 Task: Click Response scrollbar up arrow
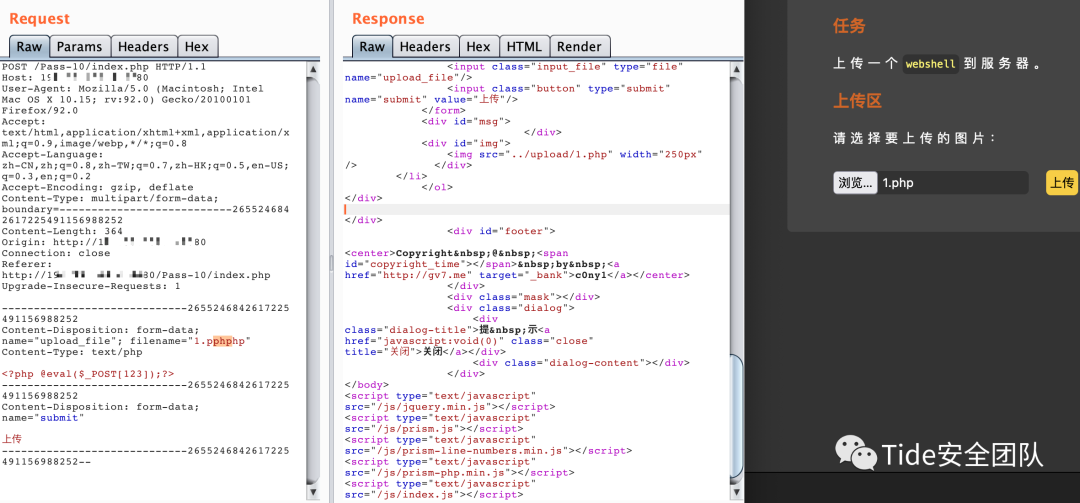[x=736, y=69]
